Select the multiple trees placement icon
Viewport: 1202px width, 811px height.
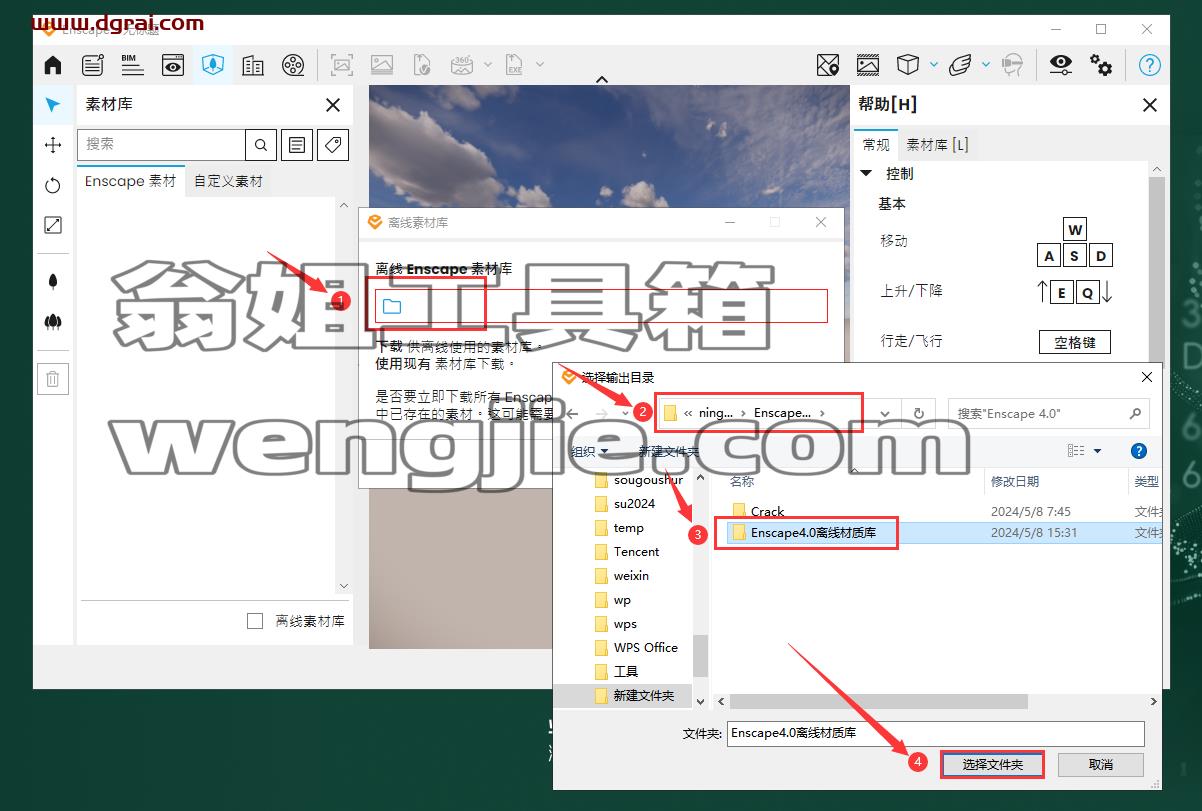(x=53, y=322)
